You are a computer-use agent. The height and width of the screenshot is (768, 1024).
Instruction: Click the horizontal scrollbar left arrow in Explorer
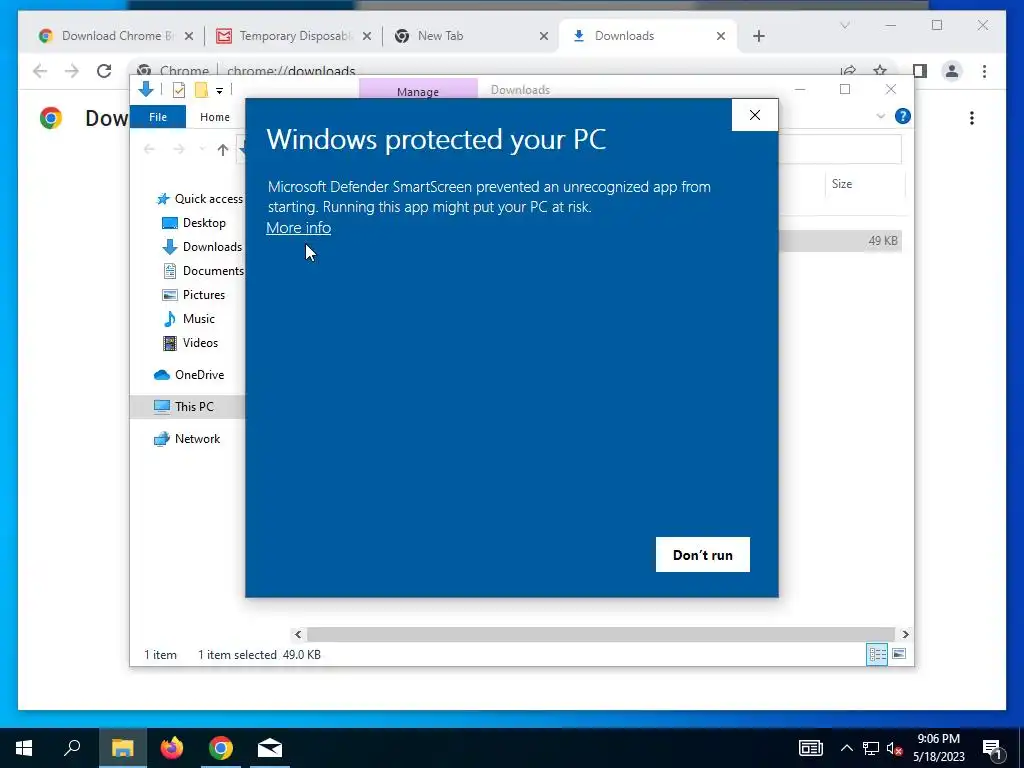[x=298, y=634]
